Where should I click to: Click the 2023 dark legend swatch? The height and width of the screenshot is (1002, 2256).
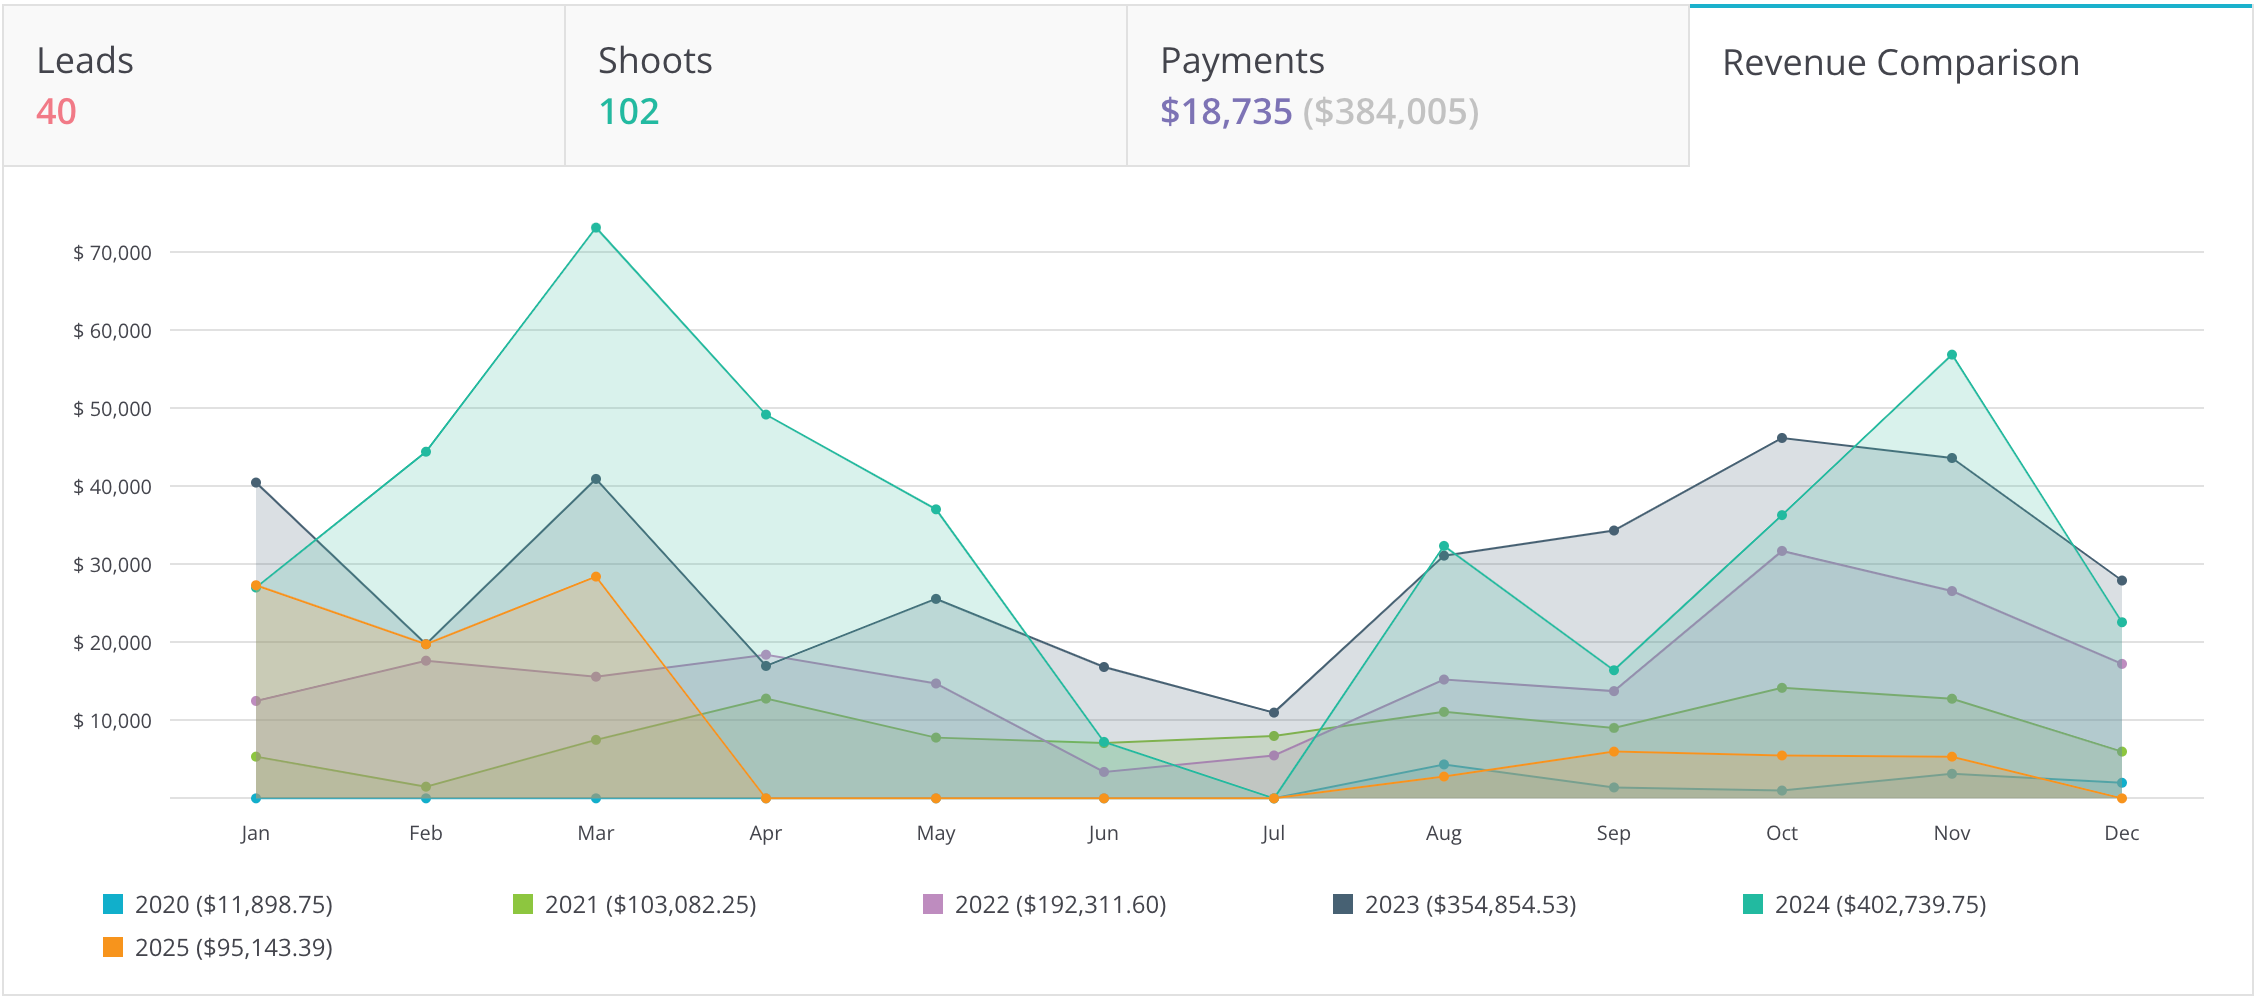(x=1343, y=904)
